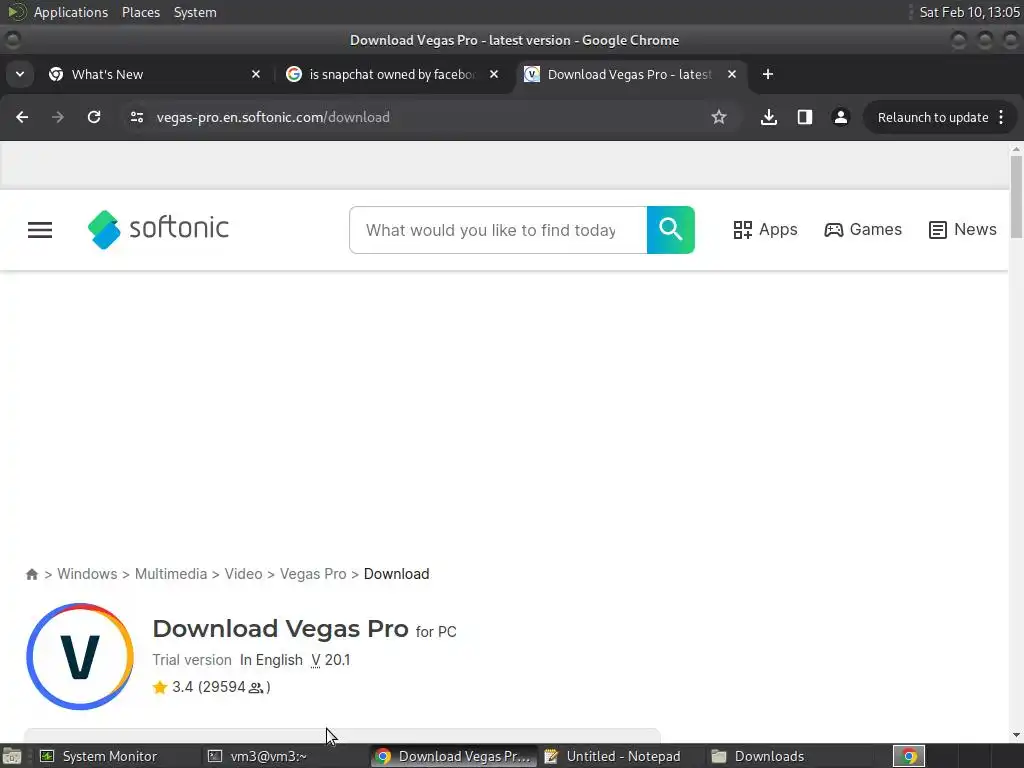Click Relaunch to update button
Viewport: 1024px width, 768px height.
[933, 118]
